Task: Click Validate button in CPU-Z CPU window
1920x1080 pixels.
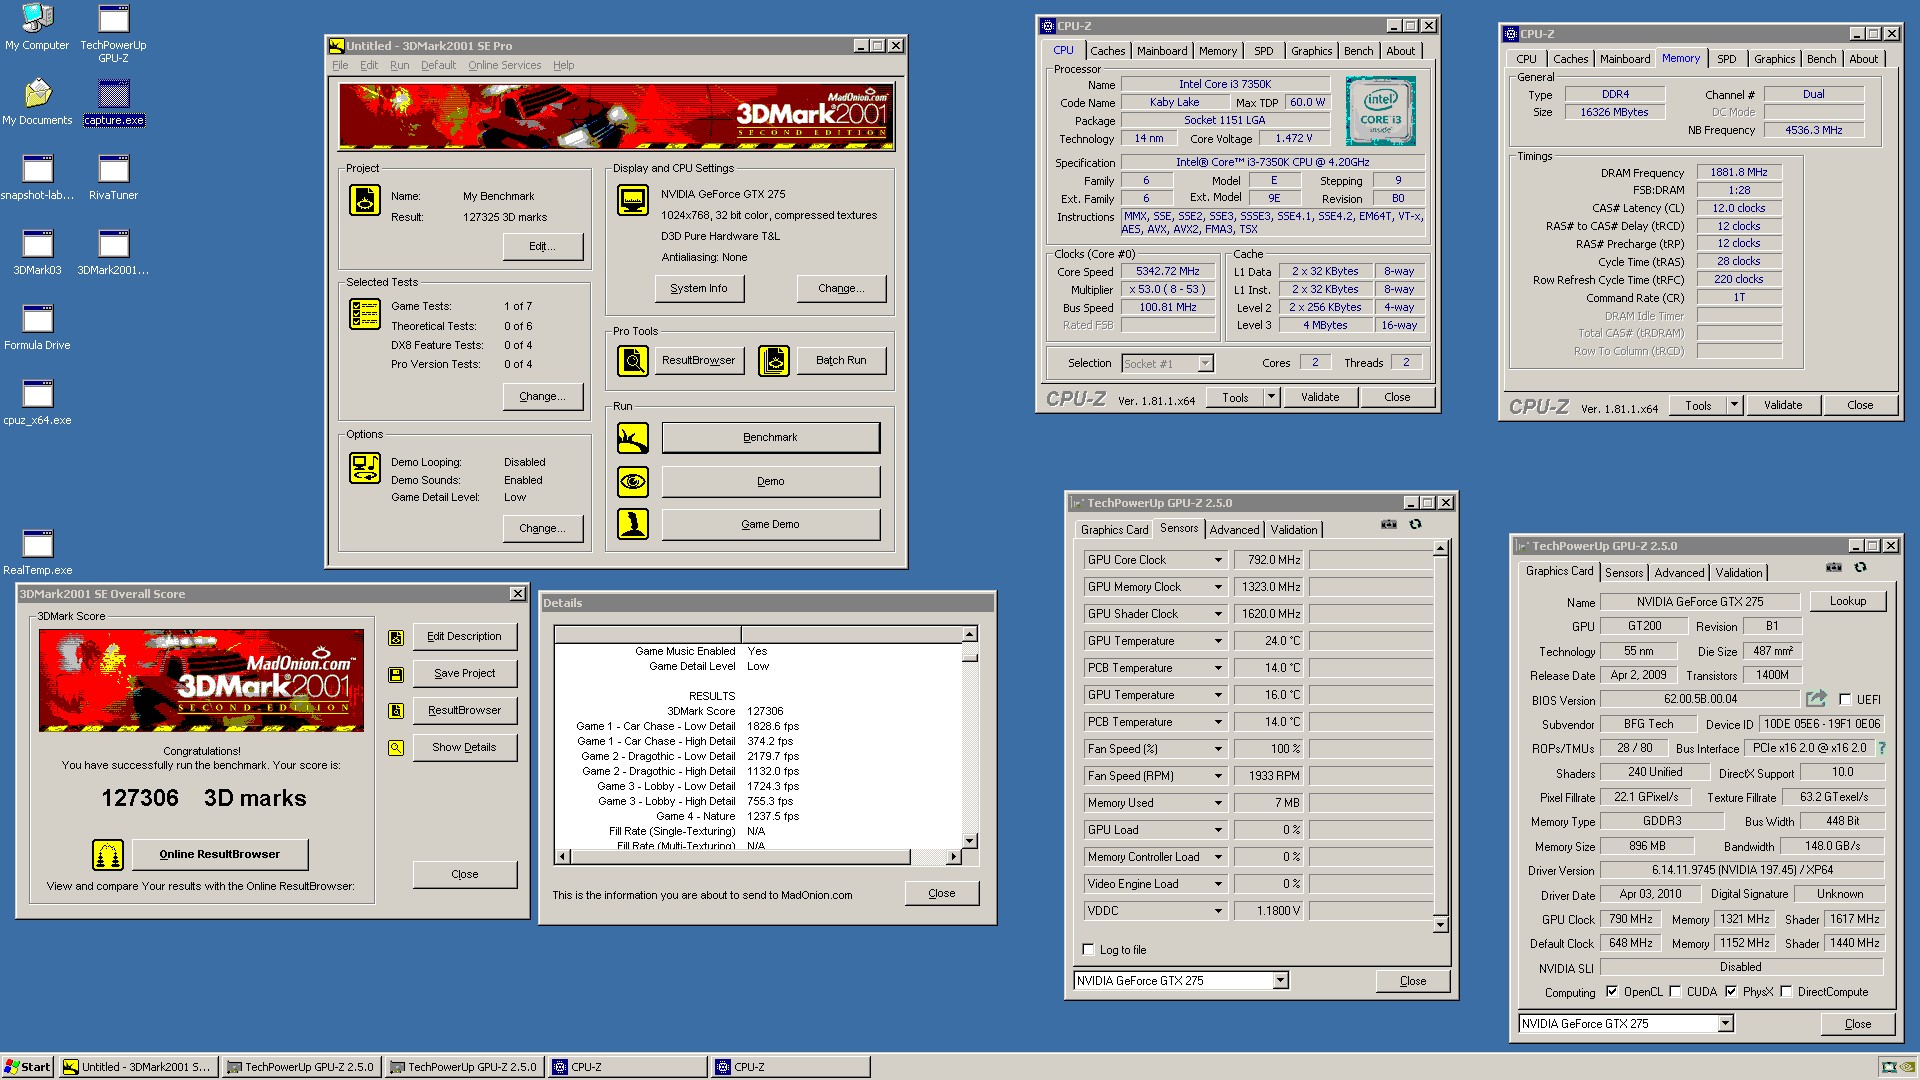Action: 1319,397
